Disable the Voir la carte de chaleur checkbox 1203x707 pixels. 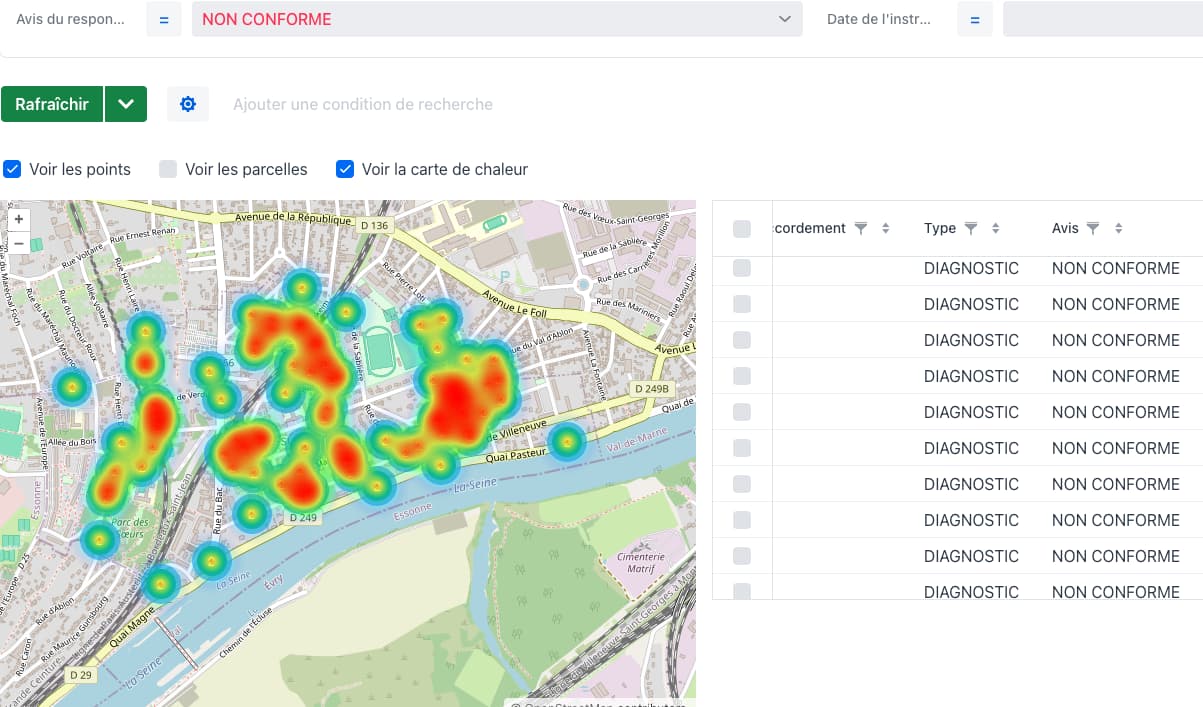click(x=345, y=169)
